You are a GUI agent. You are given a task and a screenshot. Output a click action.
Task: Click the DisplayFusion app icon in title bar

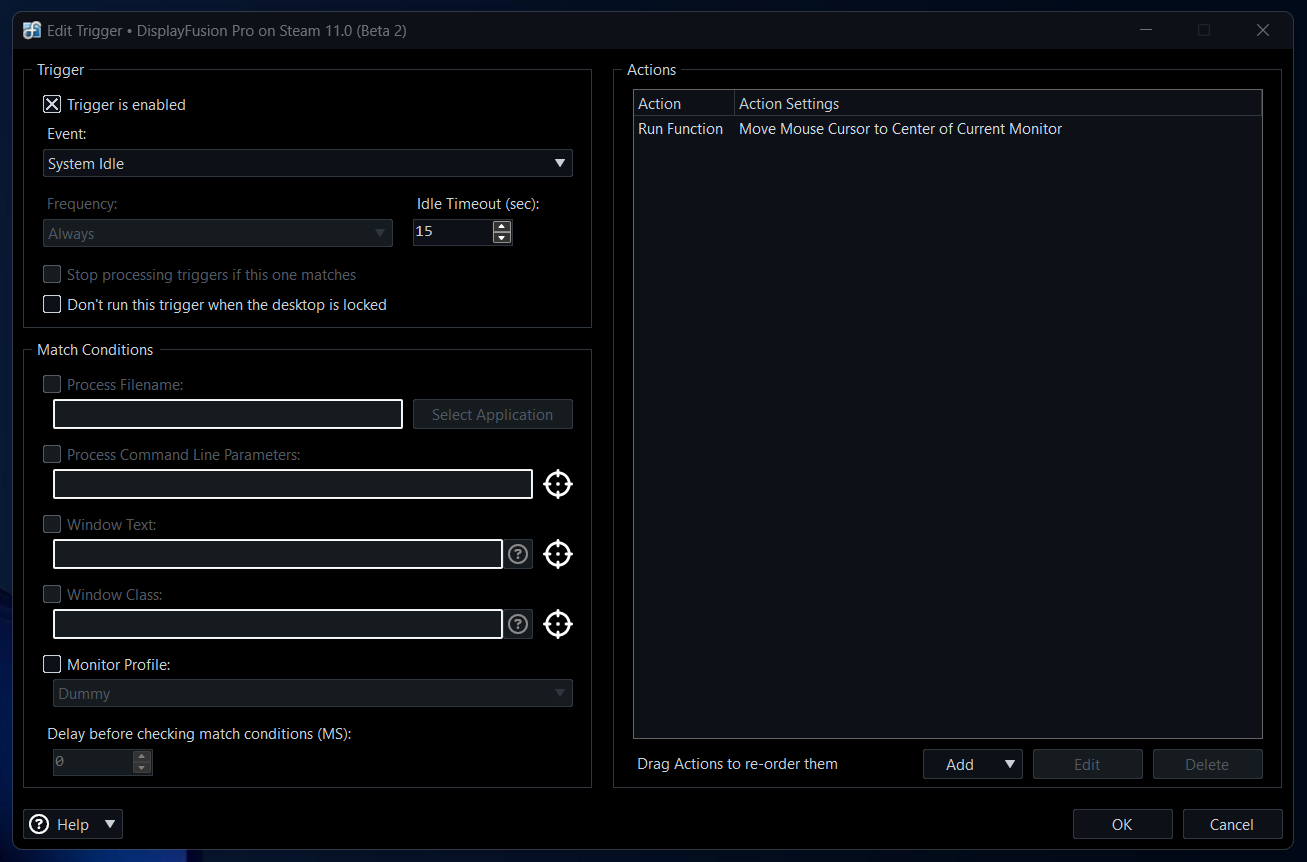click(32, 30)
